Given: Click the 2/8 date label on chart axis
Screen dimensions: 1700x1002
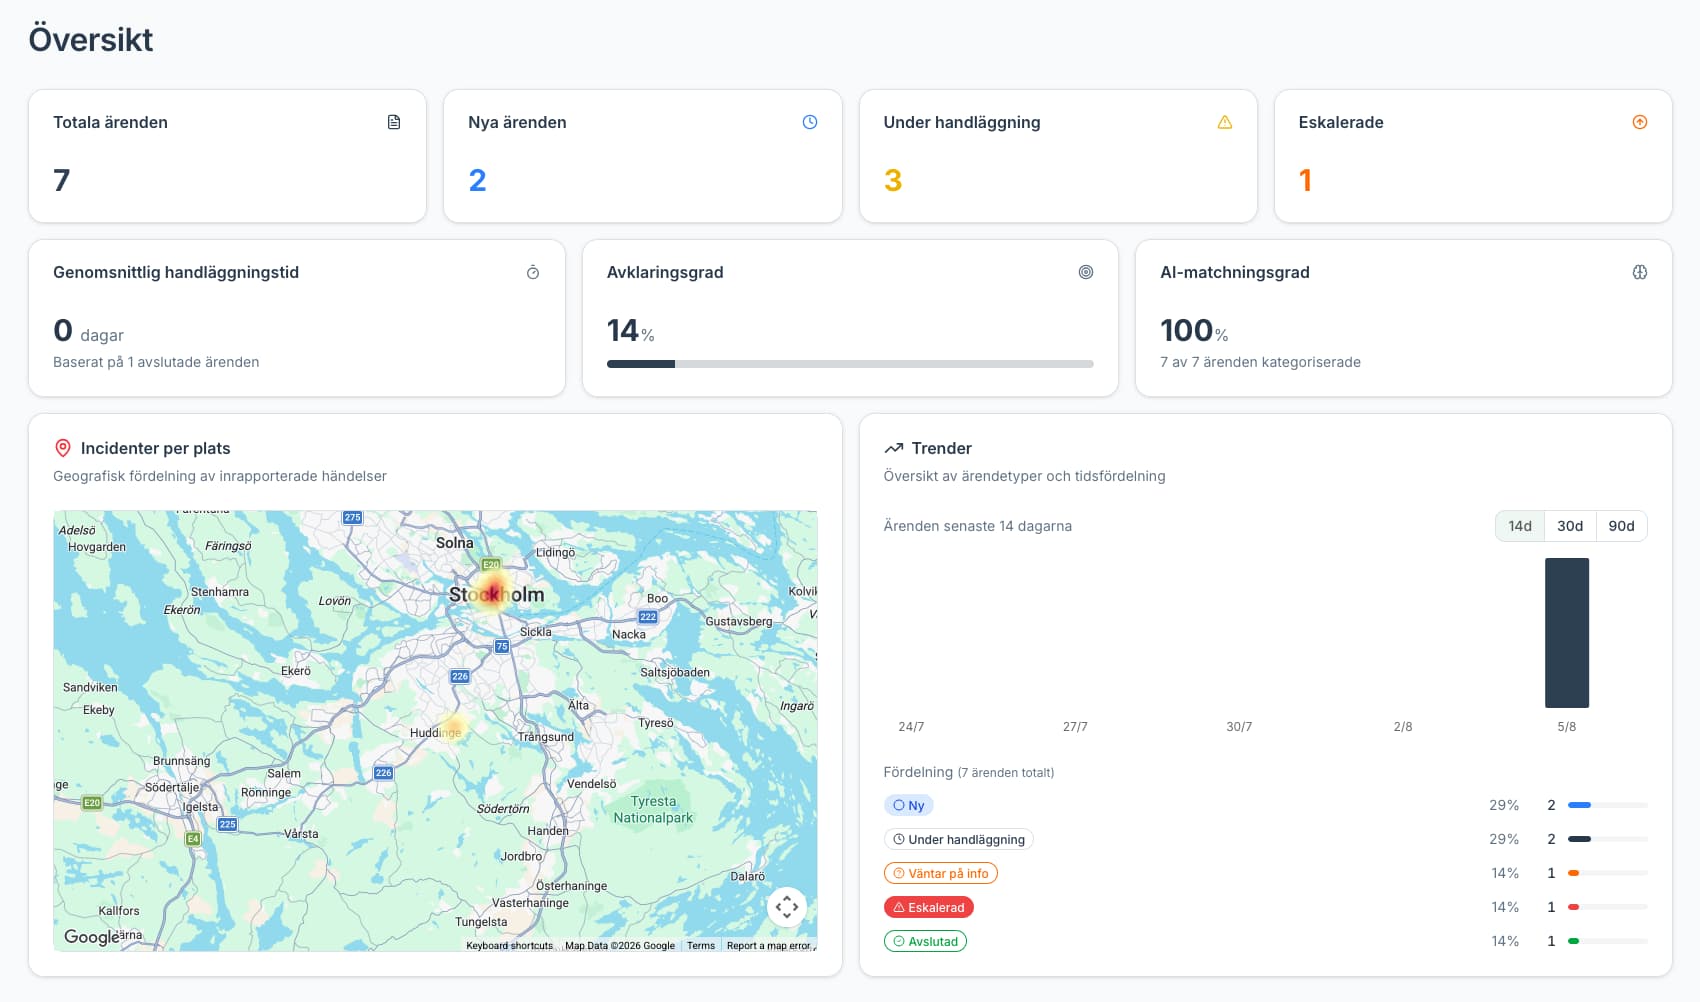Looking at the screenshot, I should (x=1403, y=727).
